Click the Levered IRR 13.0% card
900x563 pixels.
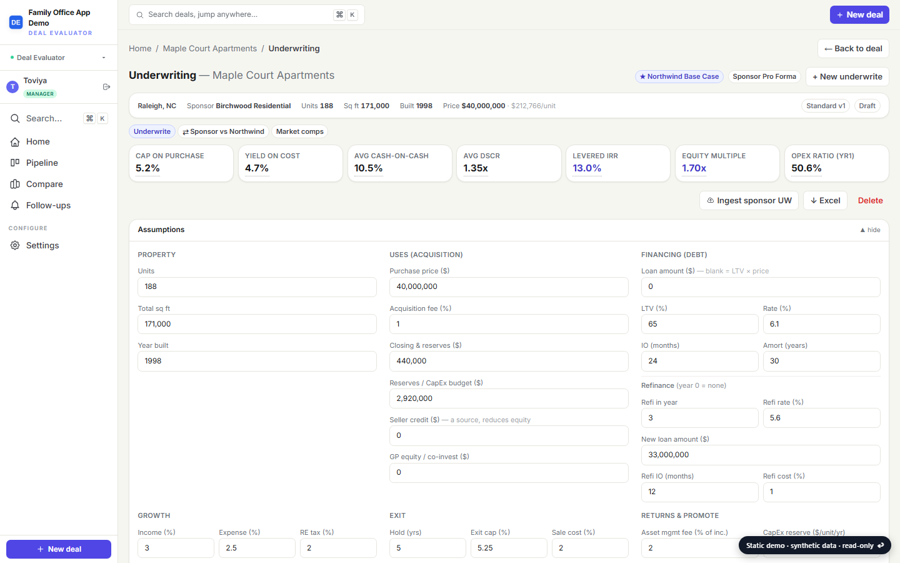tap(618, 163)
